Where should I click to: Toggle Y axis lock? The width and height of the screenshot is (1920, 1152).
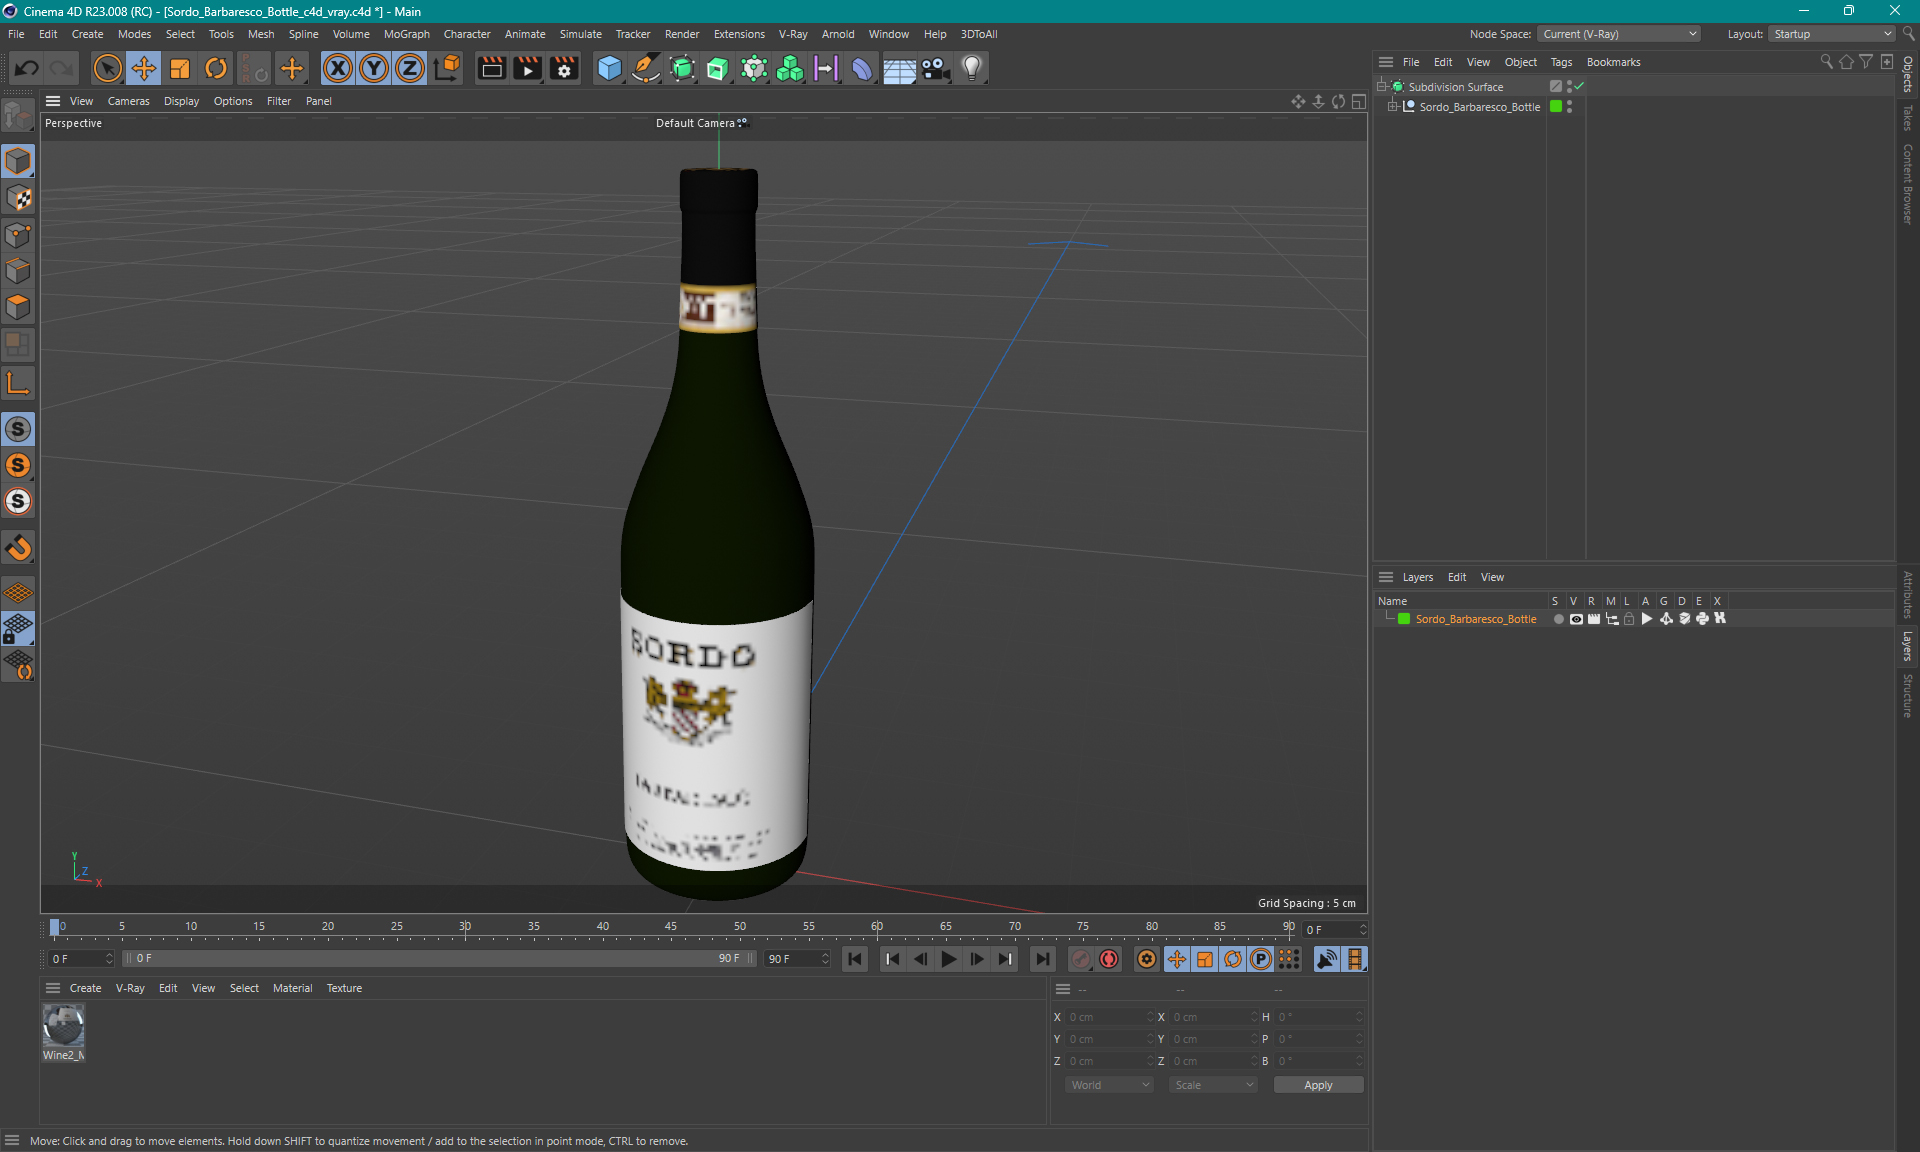pos(374,68)
